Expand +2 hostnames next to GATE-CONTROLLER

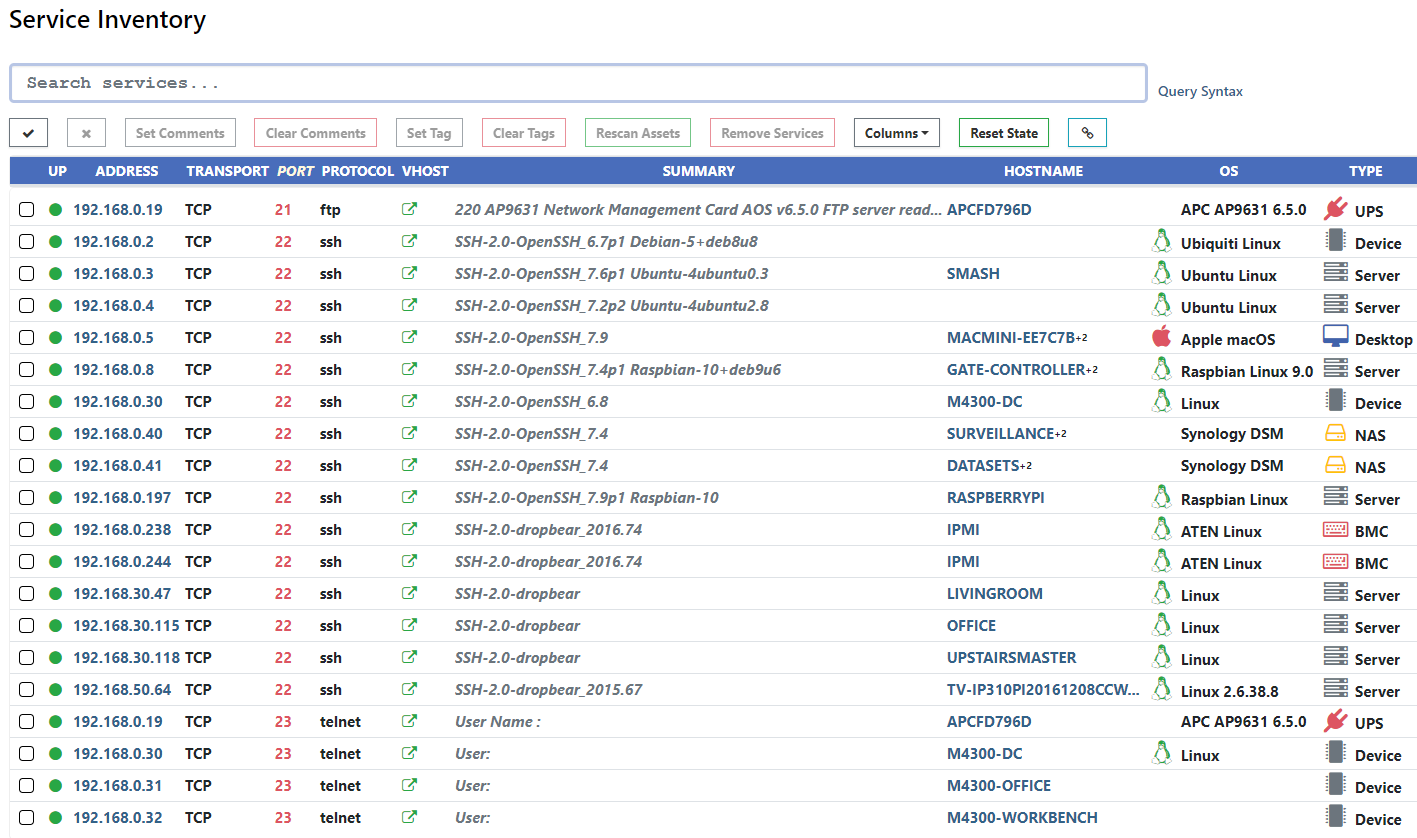tap(1092, 370)
